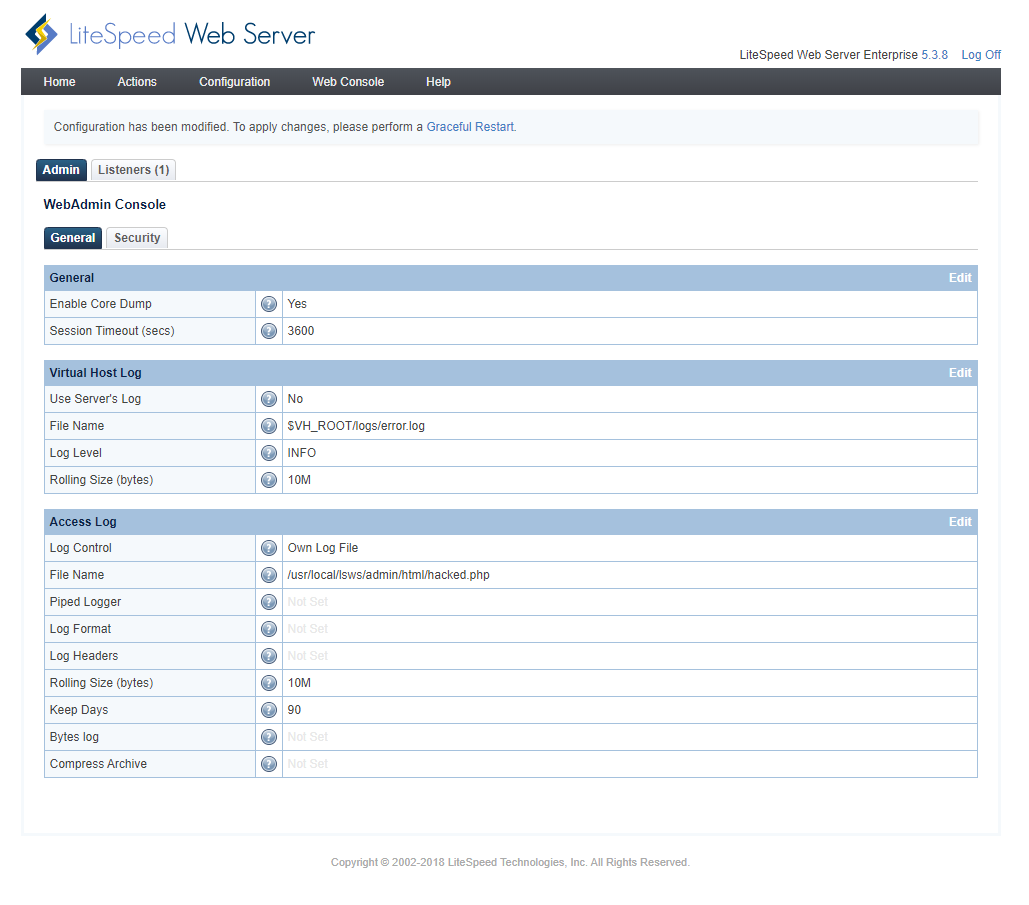Open help icon for Access Log Rolling Size
Screen dimensions: 1029x905
click(x=269, y=683)
